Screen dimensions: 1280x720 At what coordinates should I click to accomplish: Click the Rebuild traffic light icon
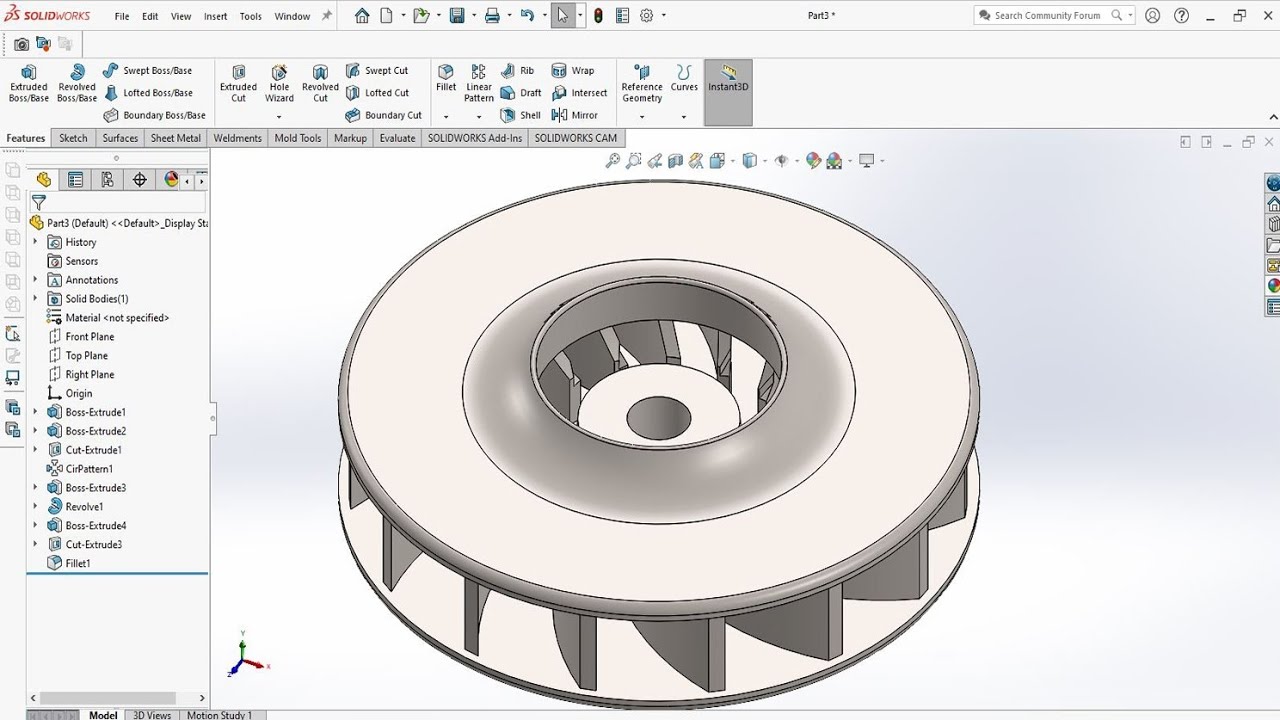[598, 15]
